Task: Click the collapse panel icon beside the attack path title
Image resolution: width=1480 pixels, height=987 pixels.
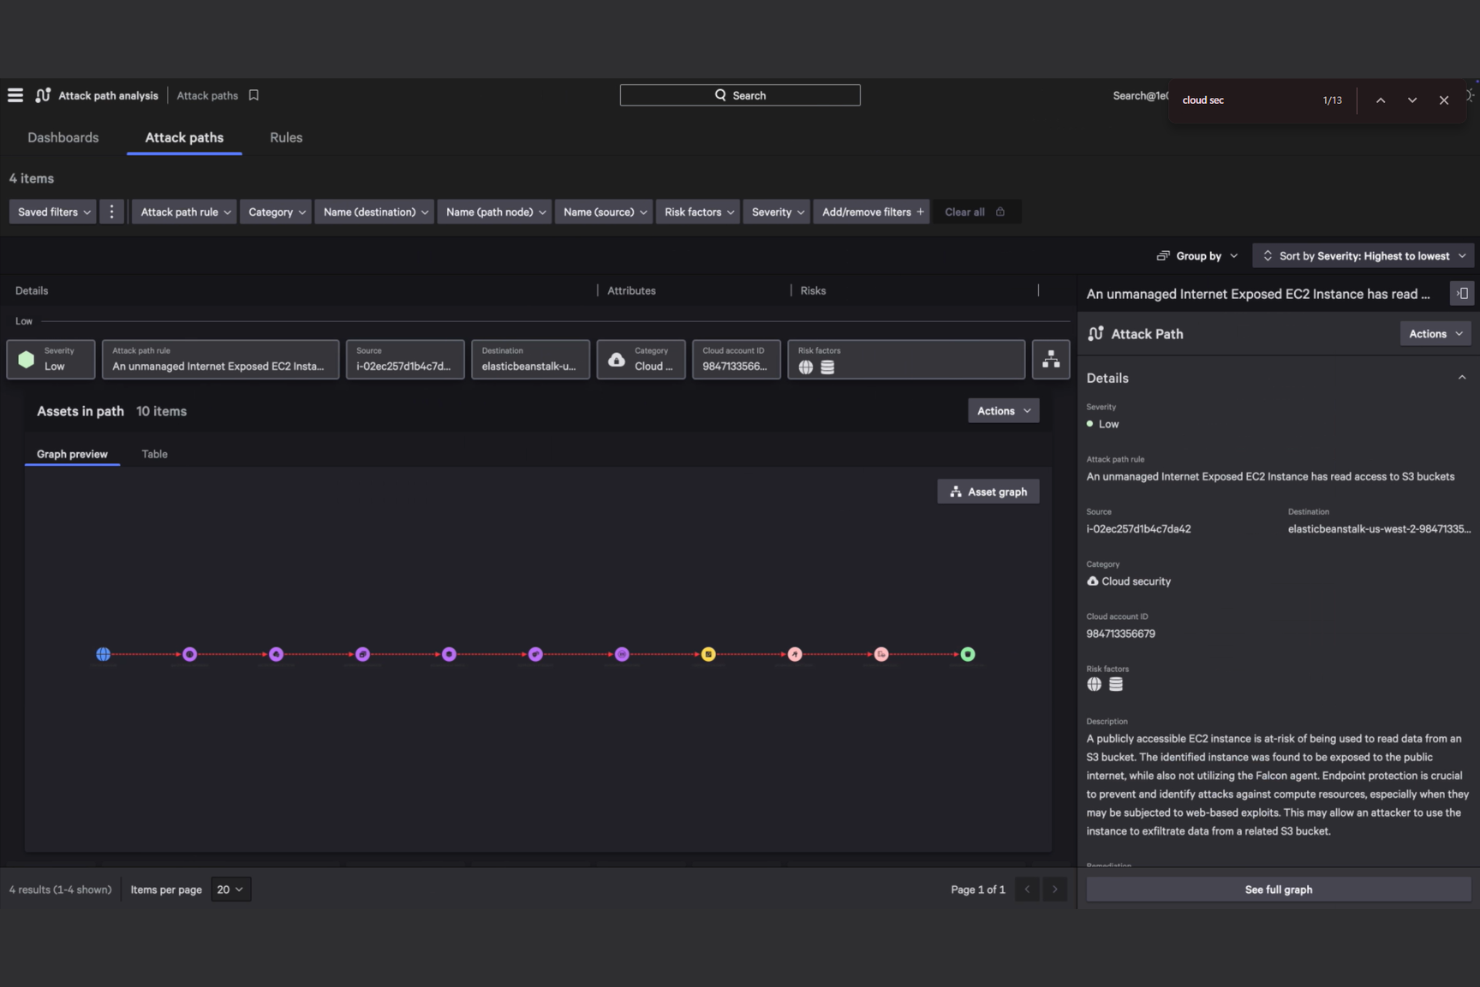Action: click(x=1462, y=293)
